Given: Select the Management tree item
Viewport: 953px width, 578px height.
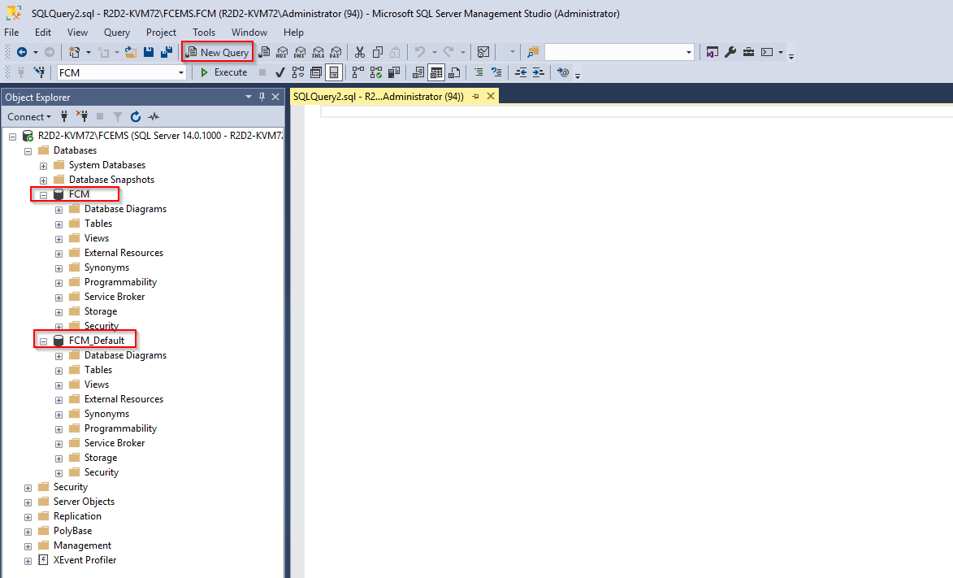Looking at the screenshot, I should coord(82,545).
